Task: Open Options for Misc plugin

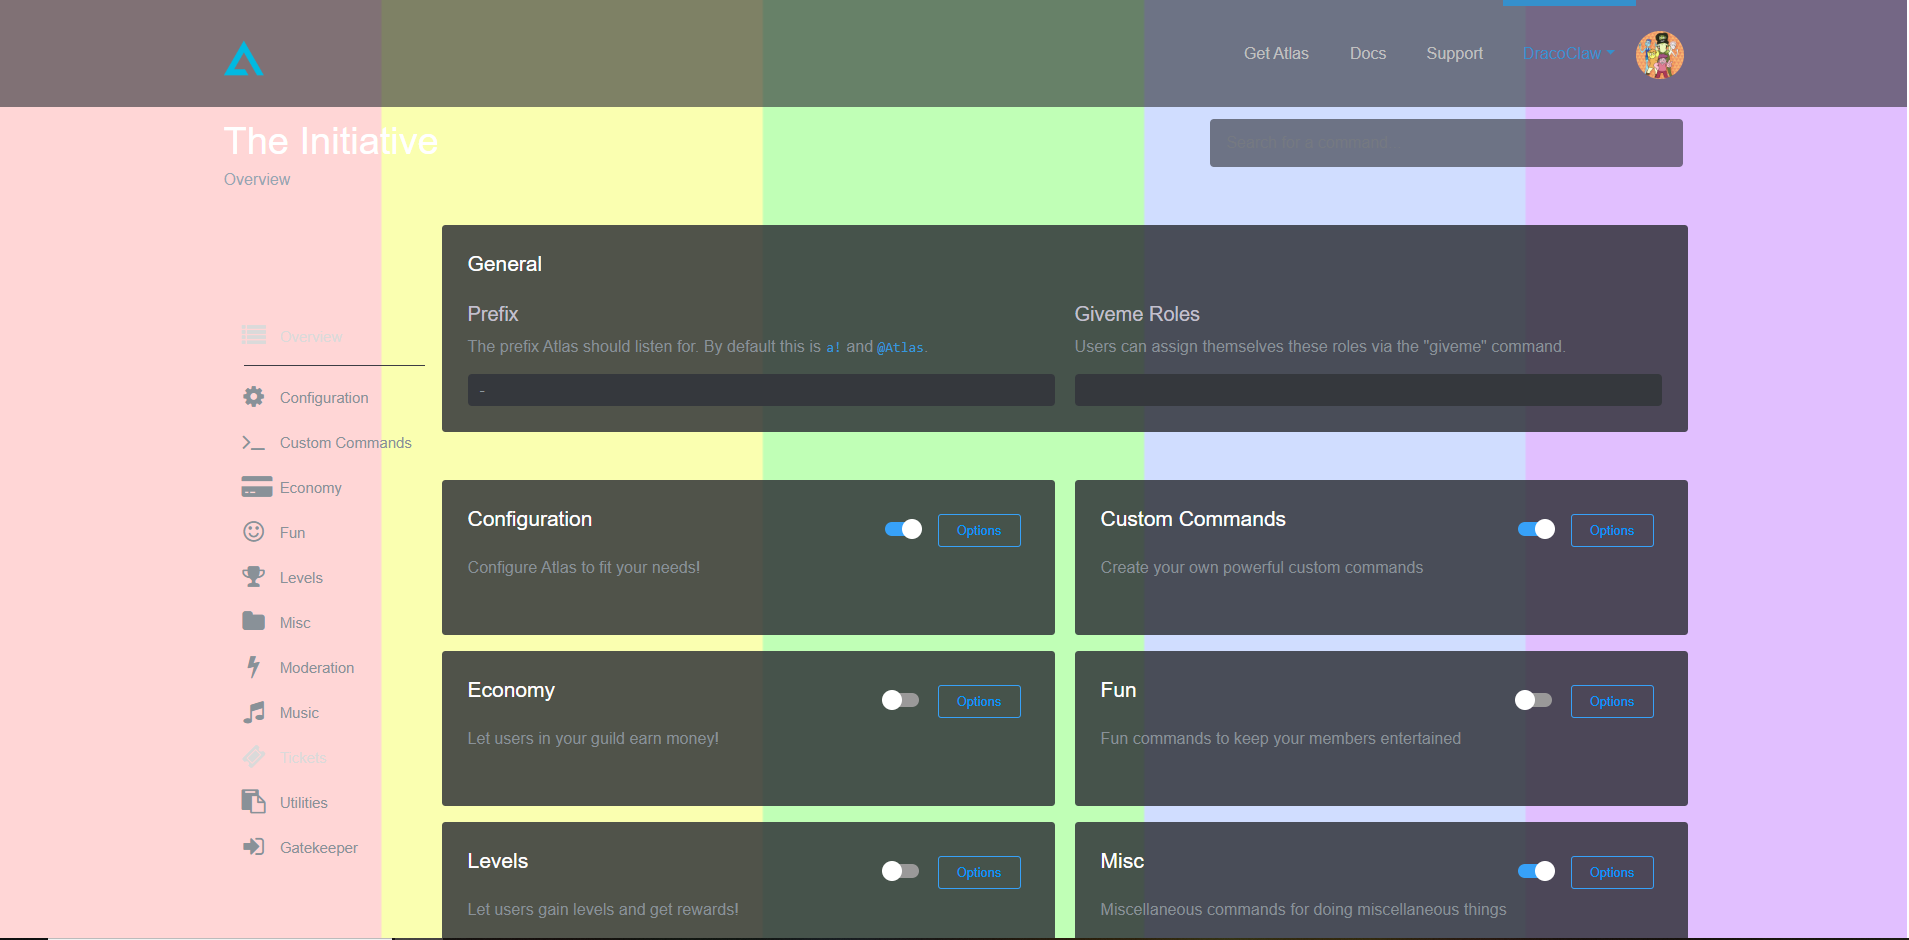Action: (1612, 872)
